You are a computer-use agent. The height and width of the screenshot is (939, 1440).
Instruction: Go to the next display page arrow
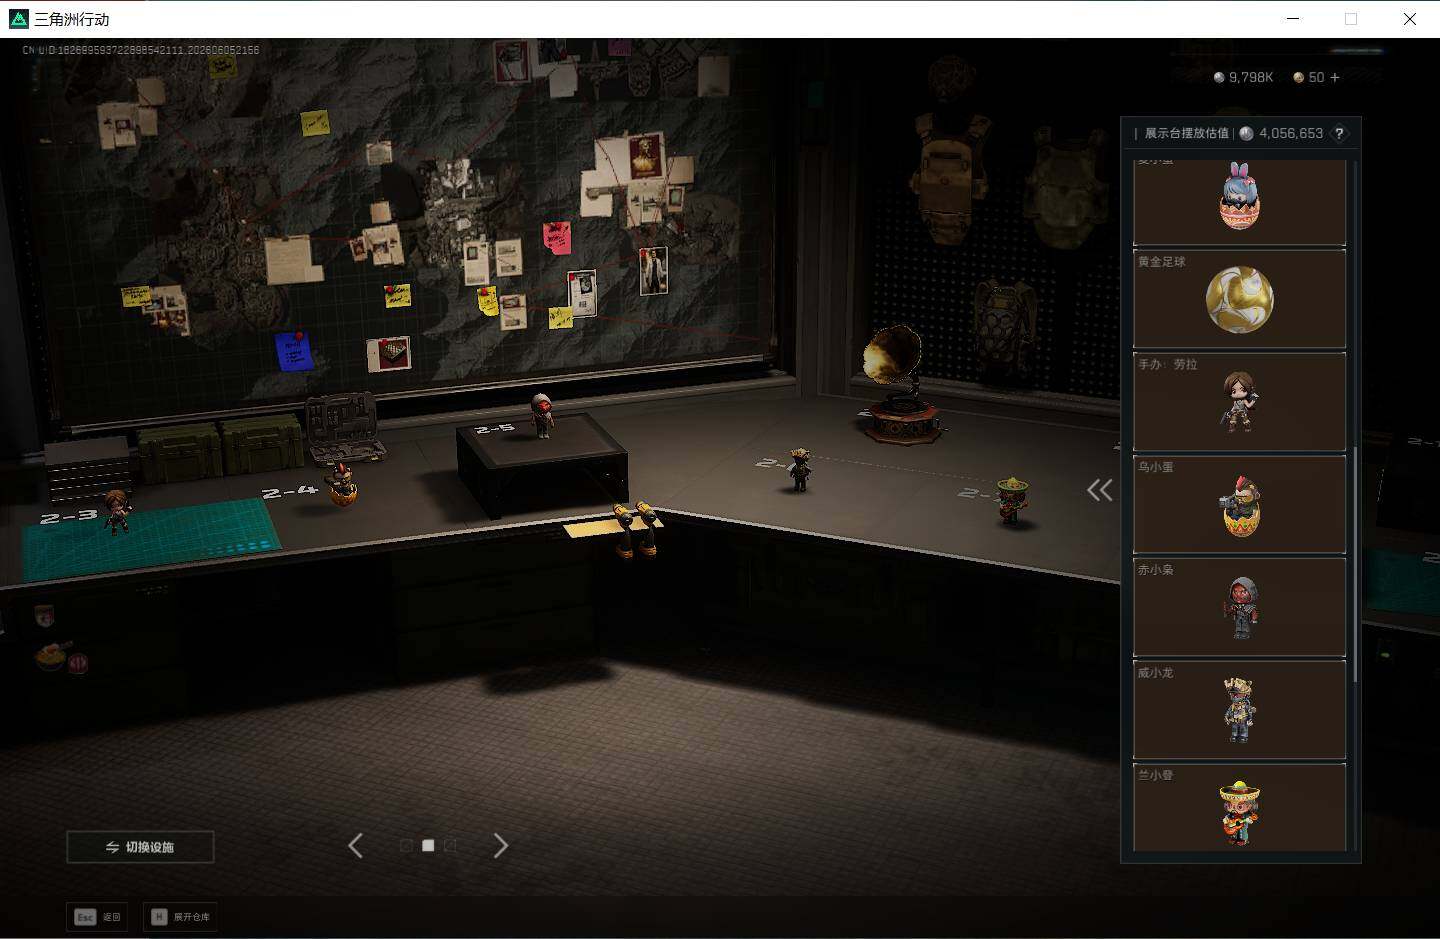pos(501,846)
